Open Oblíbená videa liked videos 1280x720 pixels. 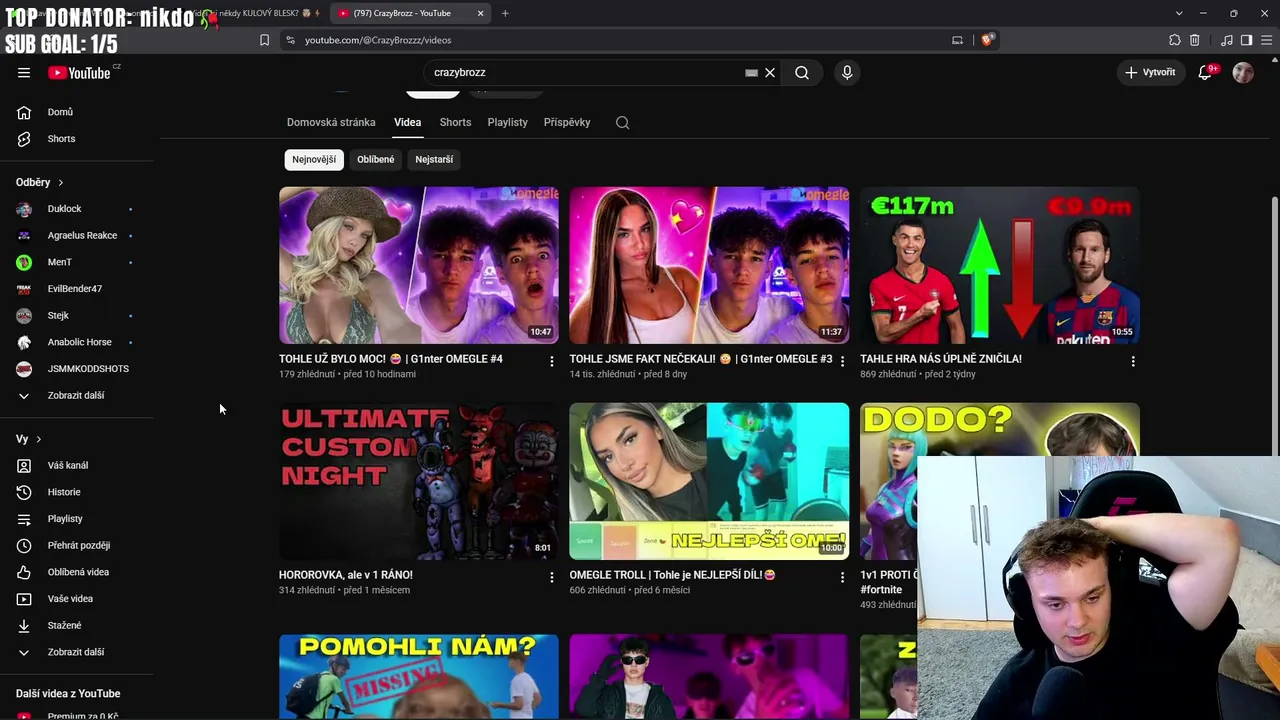pyautogui.click(x=77, y=572)
